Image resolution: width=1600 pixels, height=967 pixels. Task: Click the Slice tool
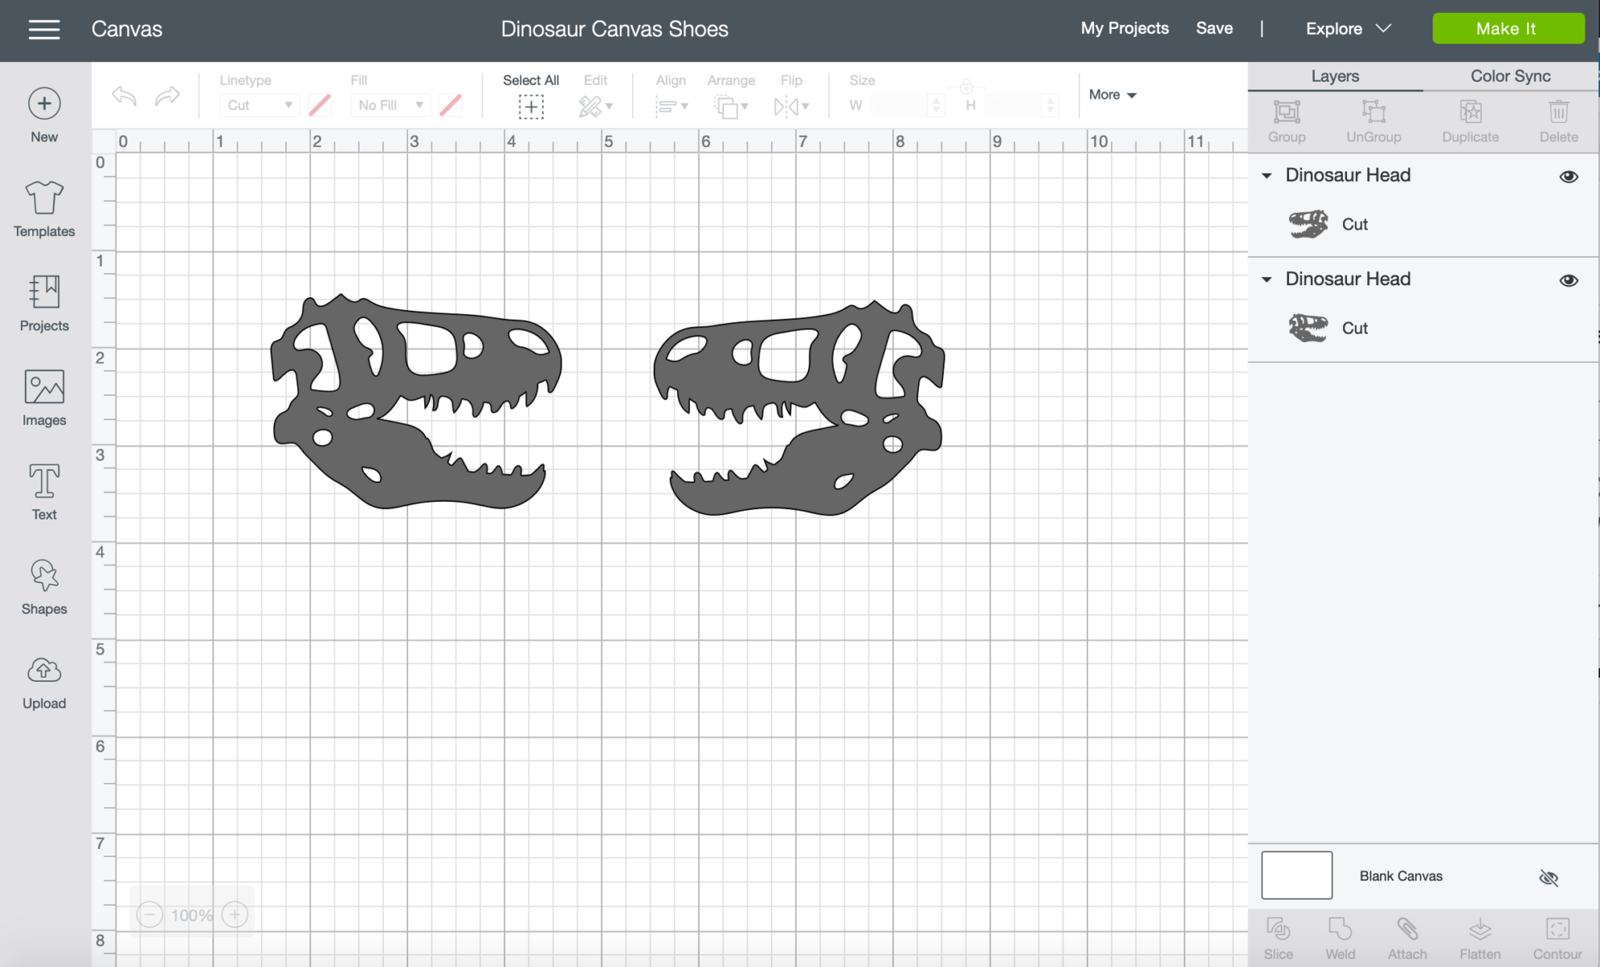tap(1278, 938)
